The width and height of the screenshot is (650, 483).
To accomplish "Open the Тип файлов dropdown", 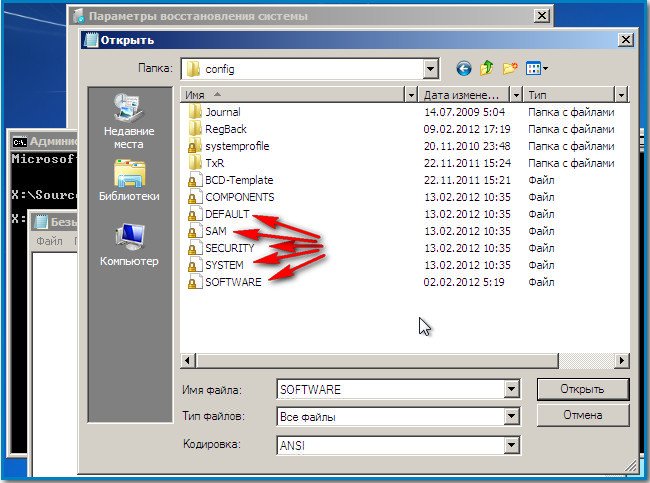I will click(512, 416).
